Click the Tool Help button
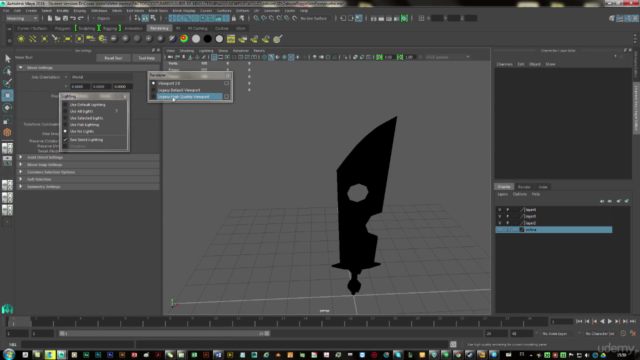The height and width of the screenshot is (360, 640). (x=146, y=58)
